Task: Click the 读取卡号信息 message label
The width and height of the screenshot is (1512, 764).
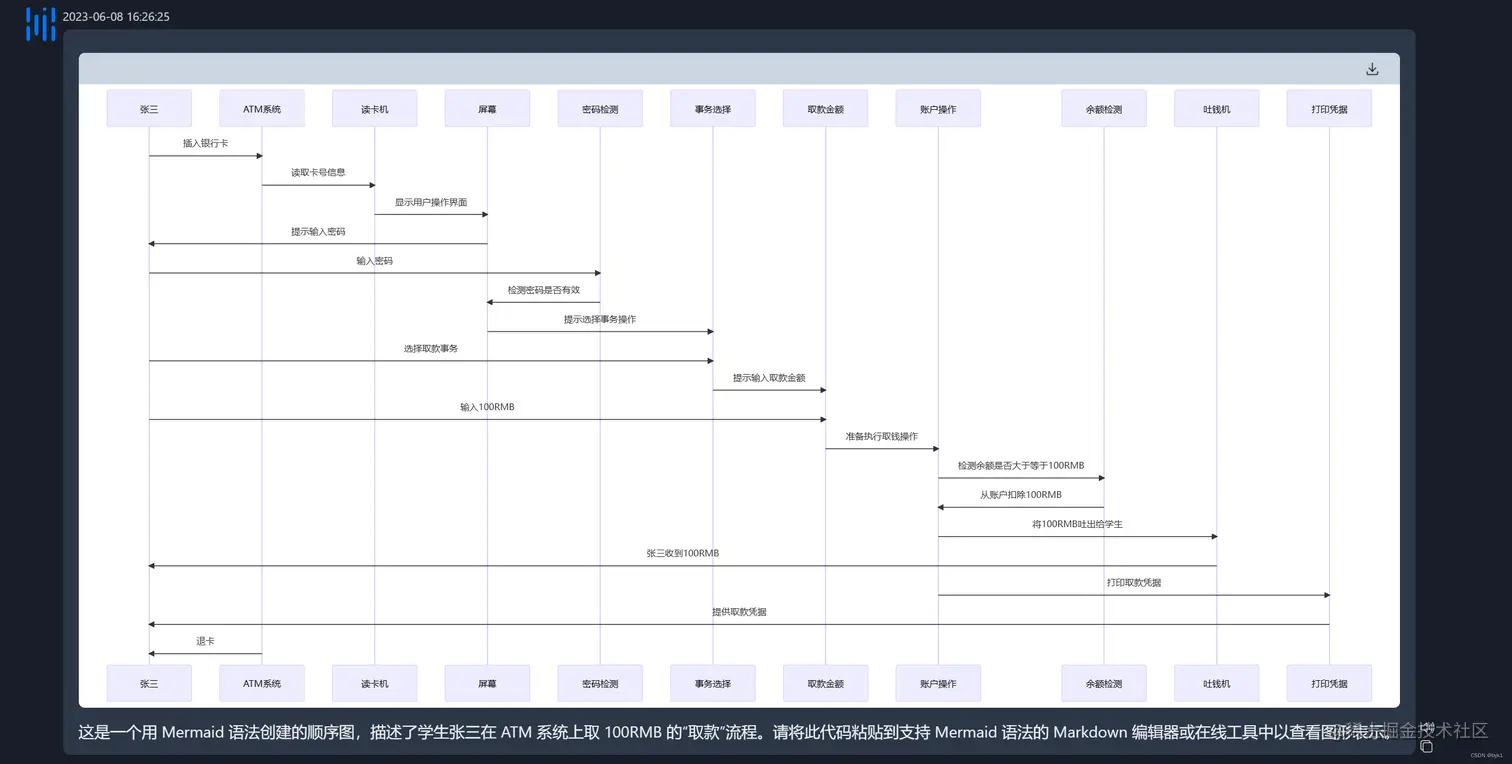Action: pyautogui.click(x=318, y=173)
